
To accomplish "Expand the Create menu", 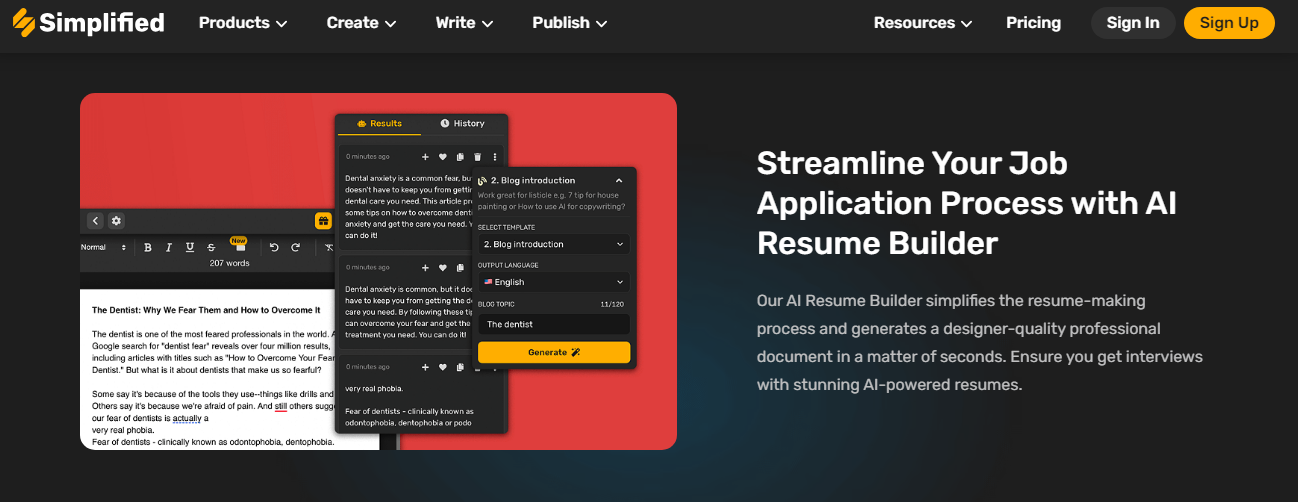I will point(361,23).
